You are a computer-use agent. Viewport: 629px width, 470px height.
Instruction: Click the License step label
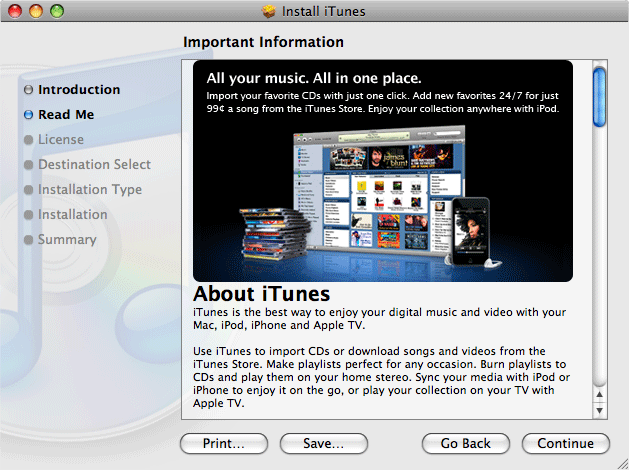pos(61,140)
